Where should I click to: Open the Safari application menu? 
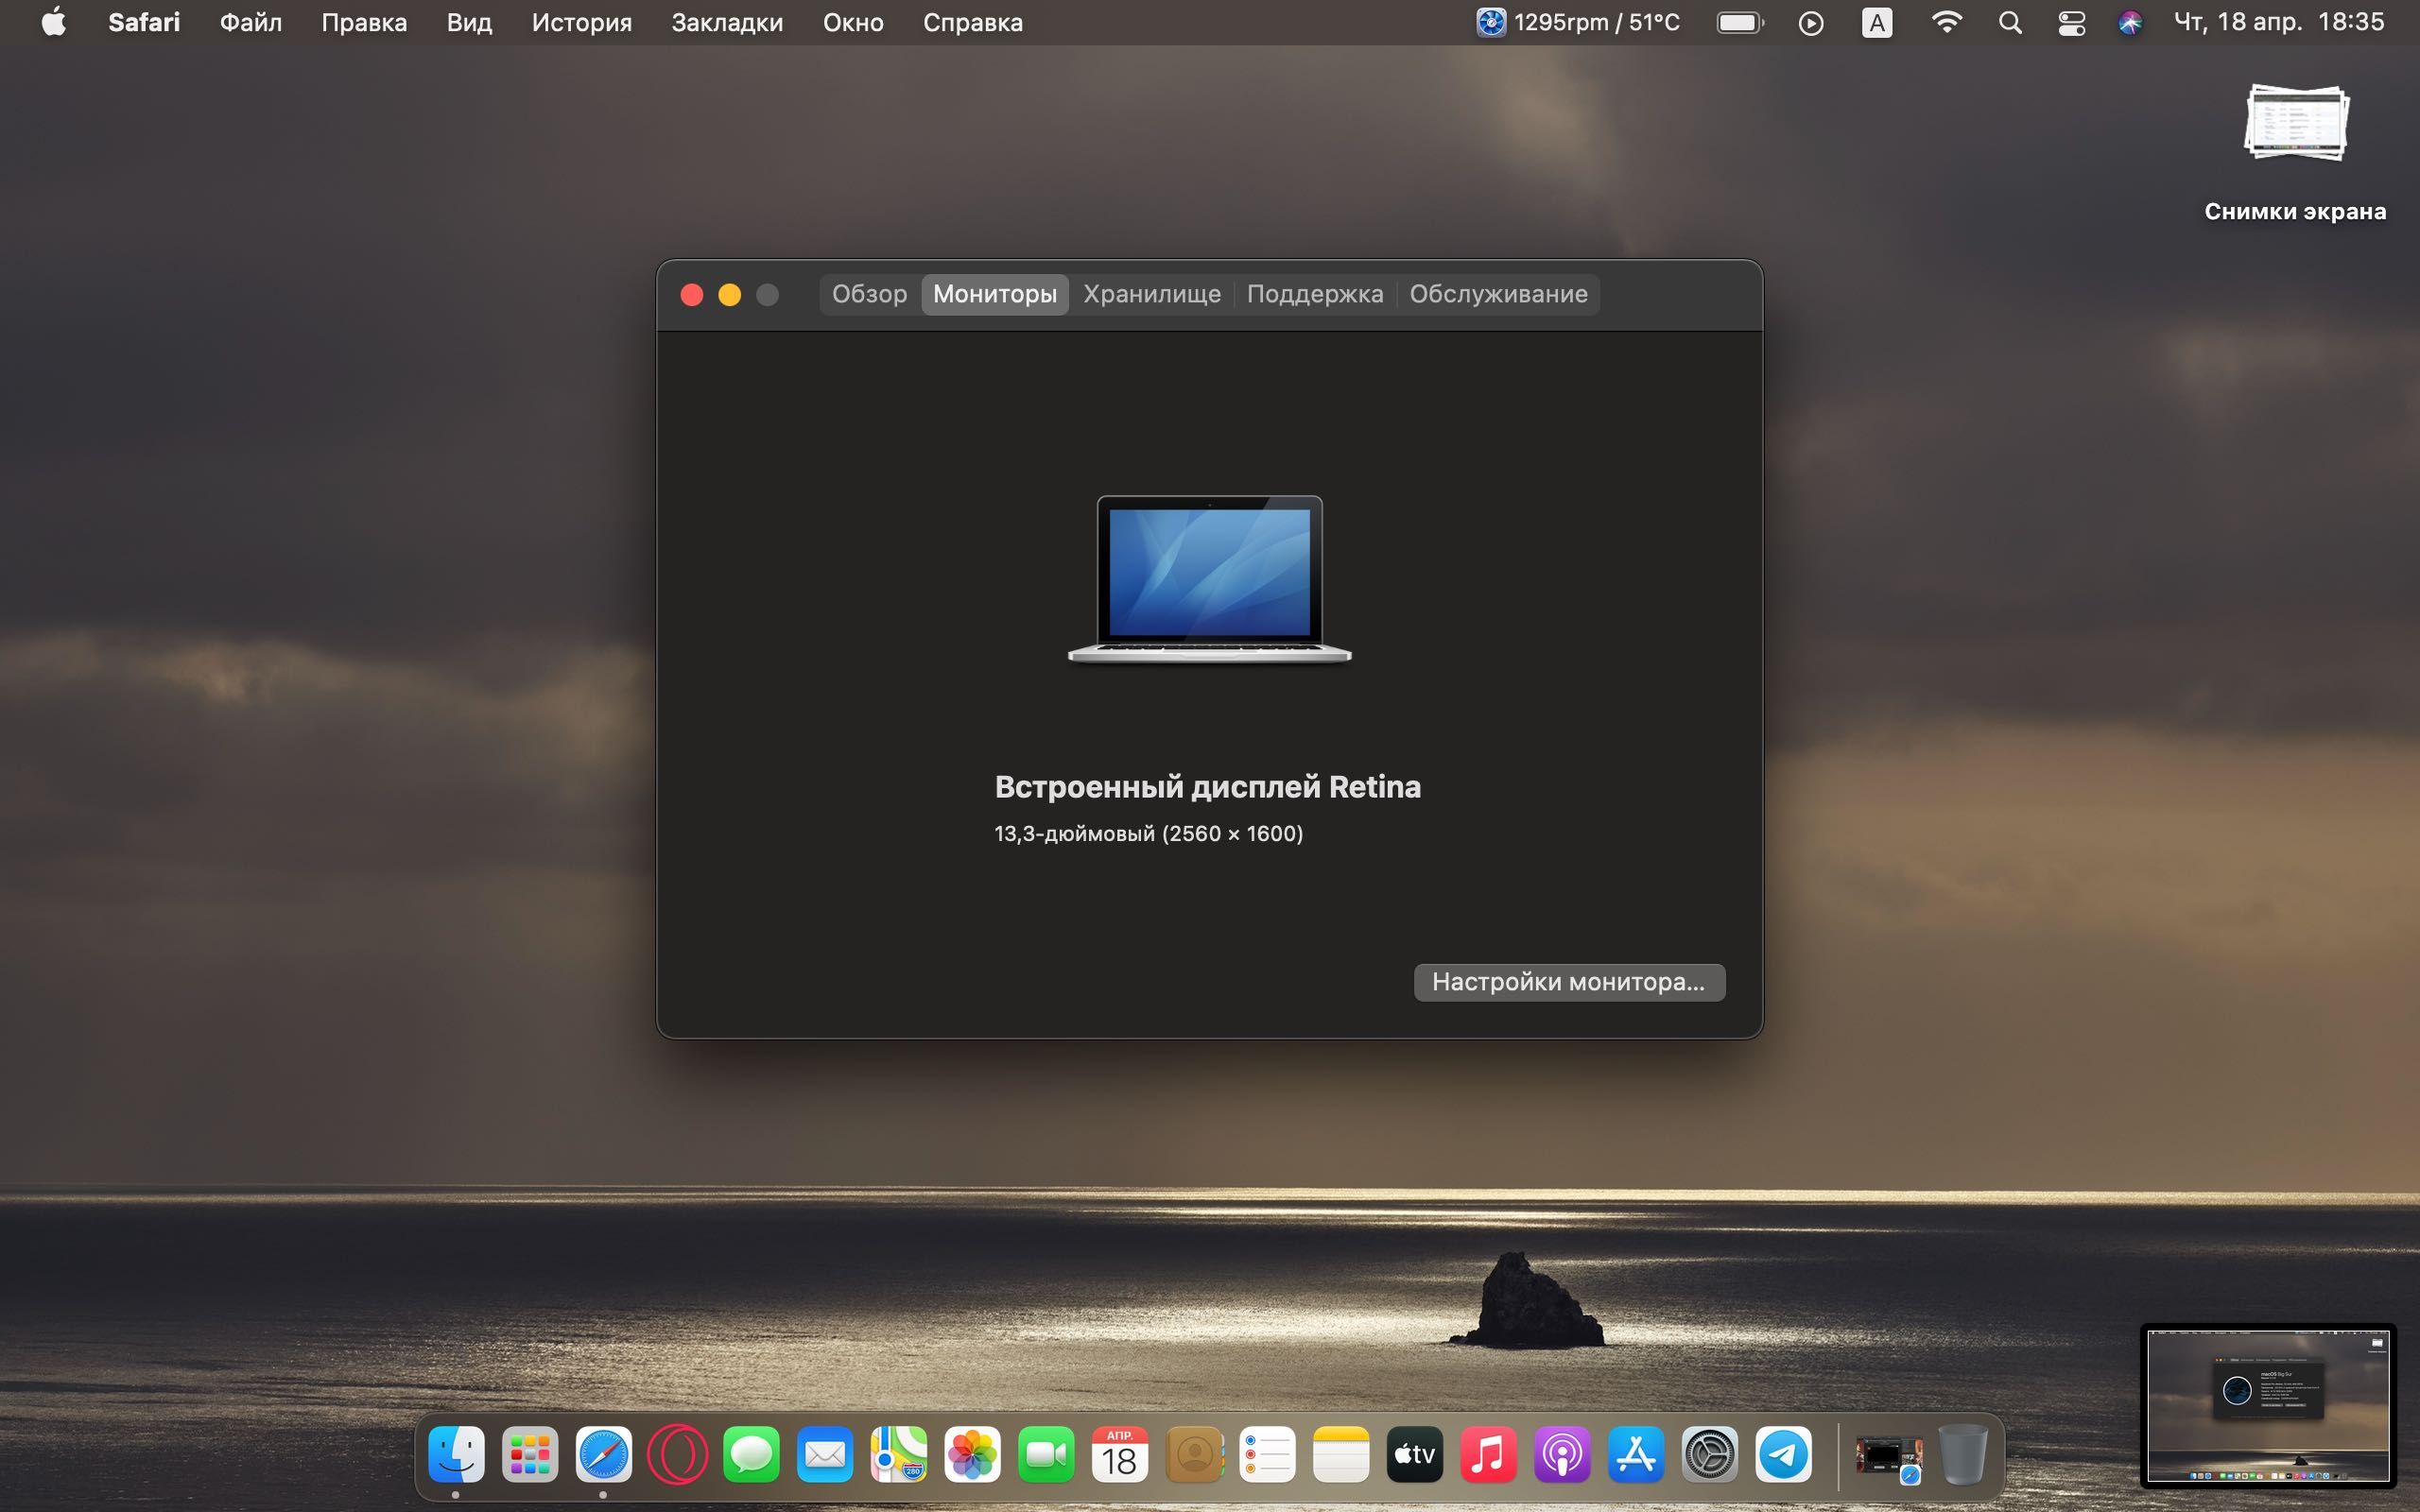(x=144, y=22)
